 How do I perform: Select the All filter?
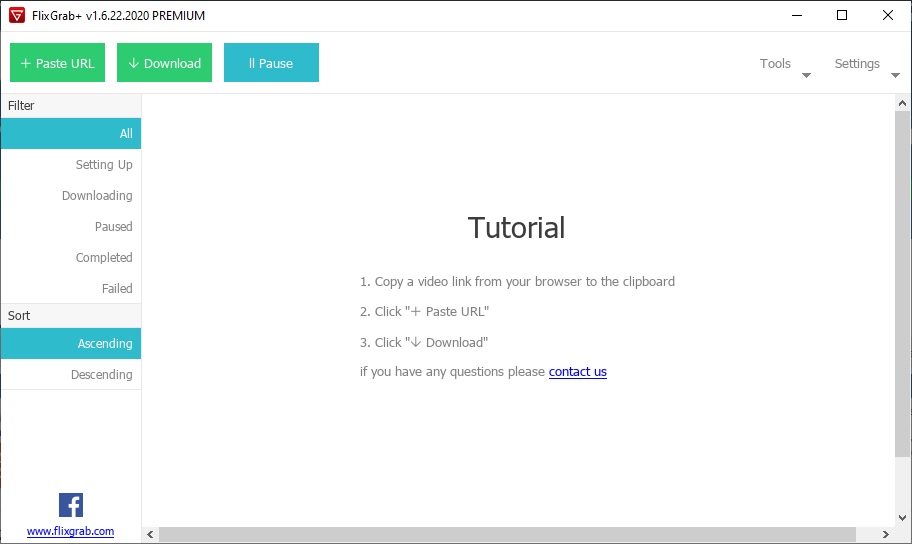tap(71, 134)
